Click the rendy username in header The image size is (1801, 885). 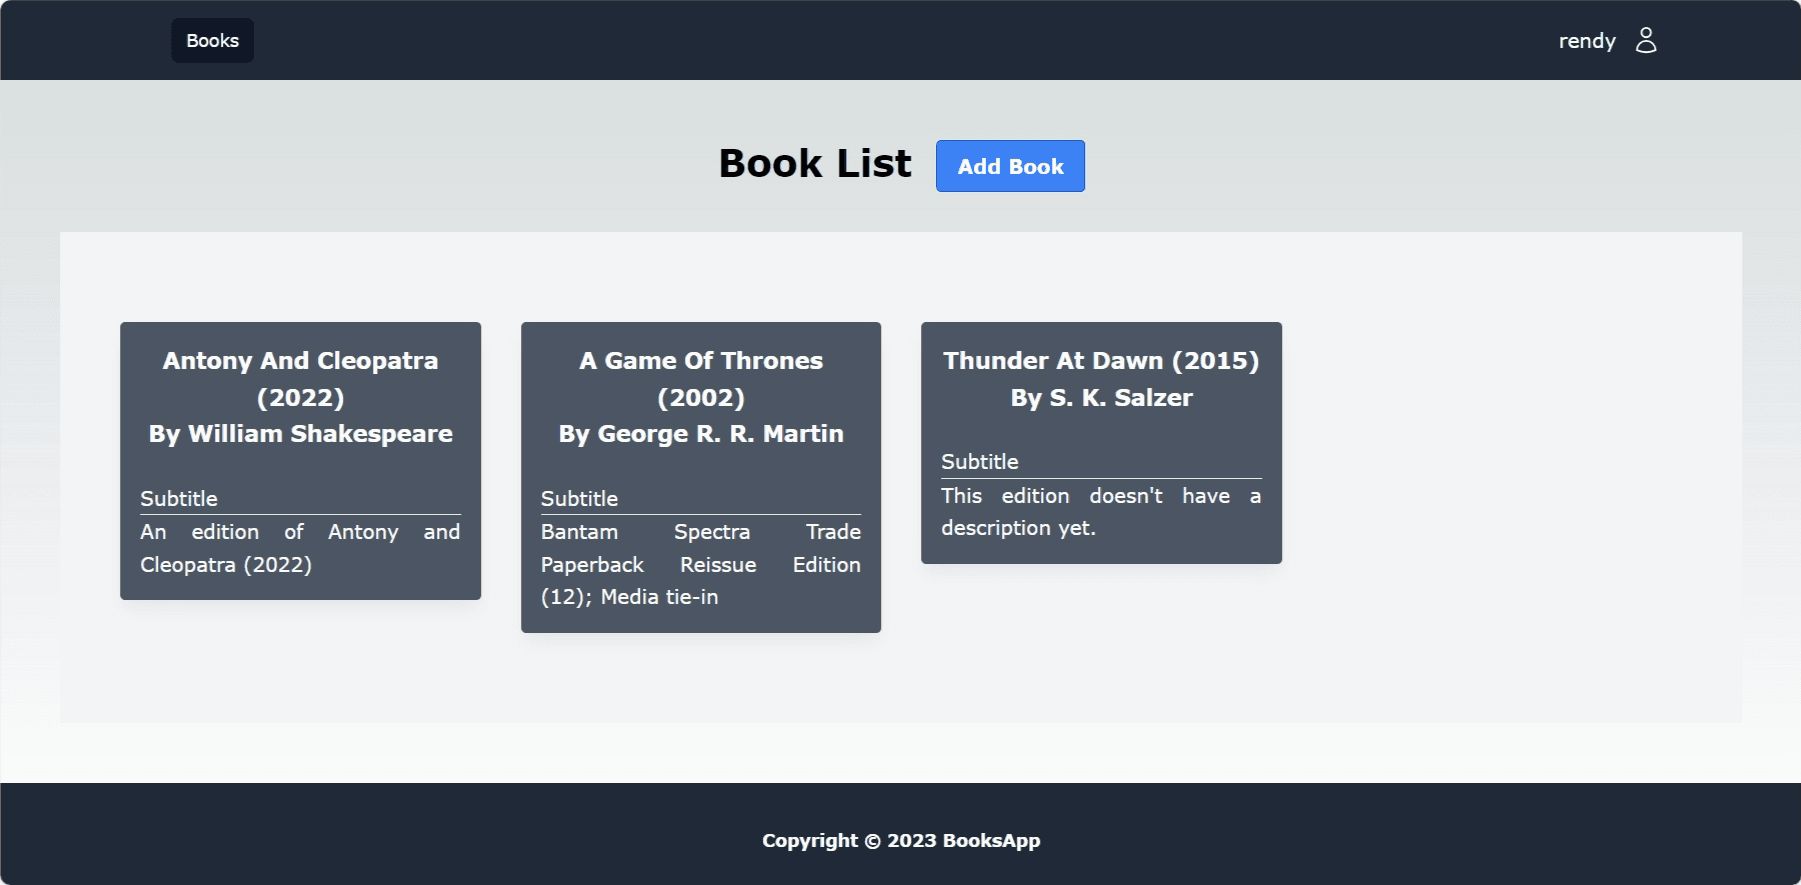[1586, 41]
